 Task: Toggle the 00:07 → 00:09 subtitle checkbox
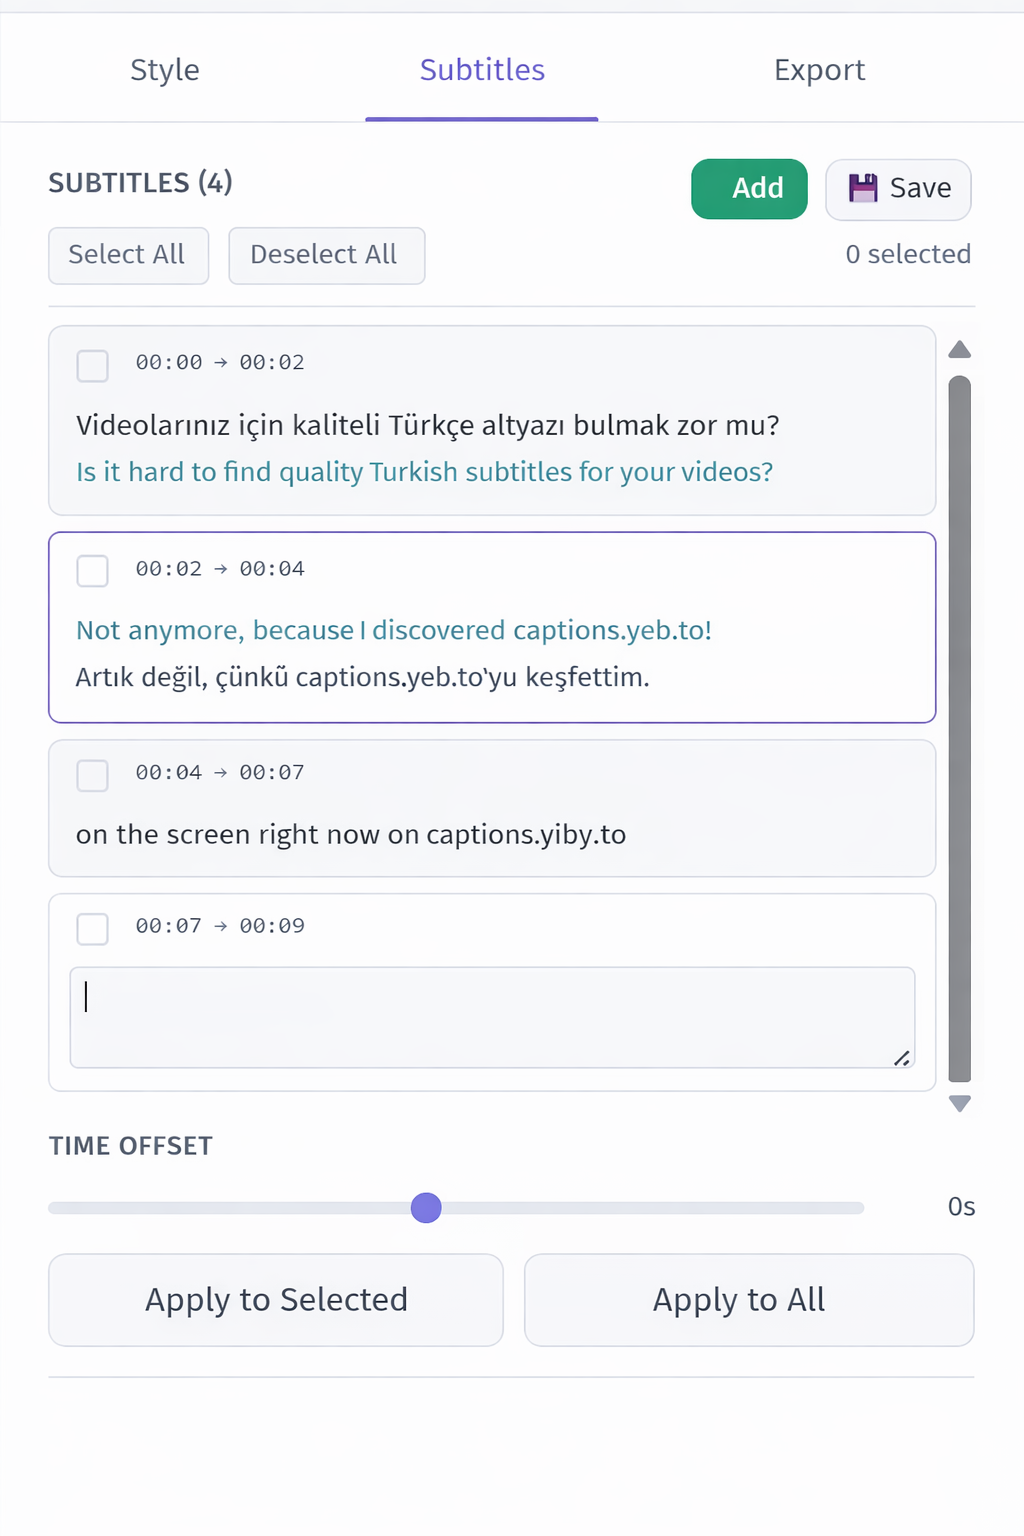pyautogui.click(x=93, y=929)
